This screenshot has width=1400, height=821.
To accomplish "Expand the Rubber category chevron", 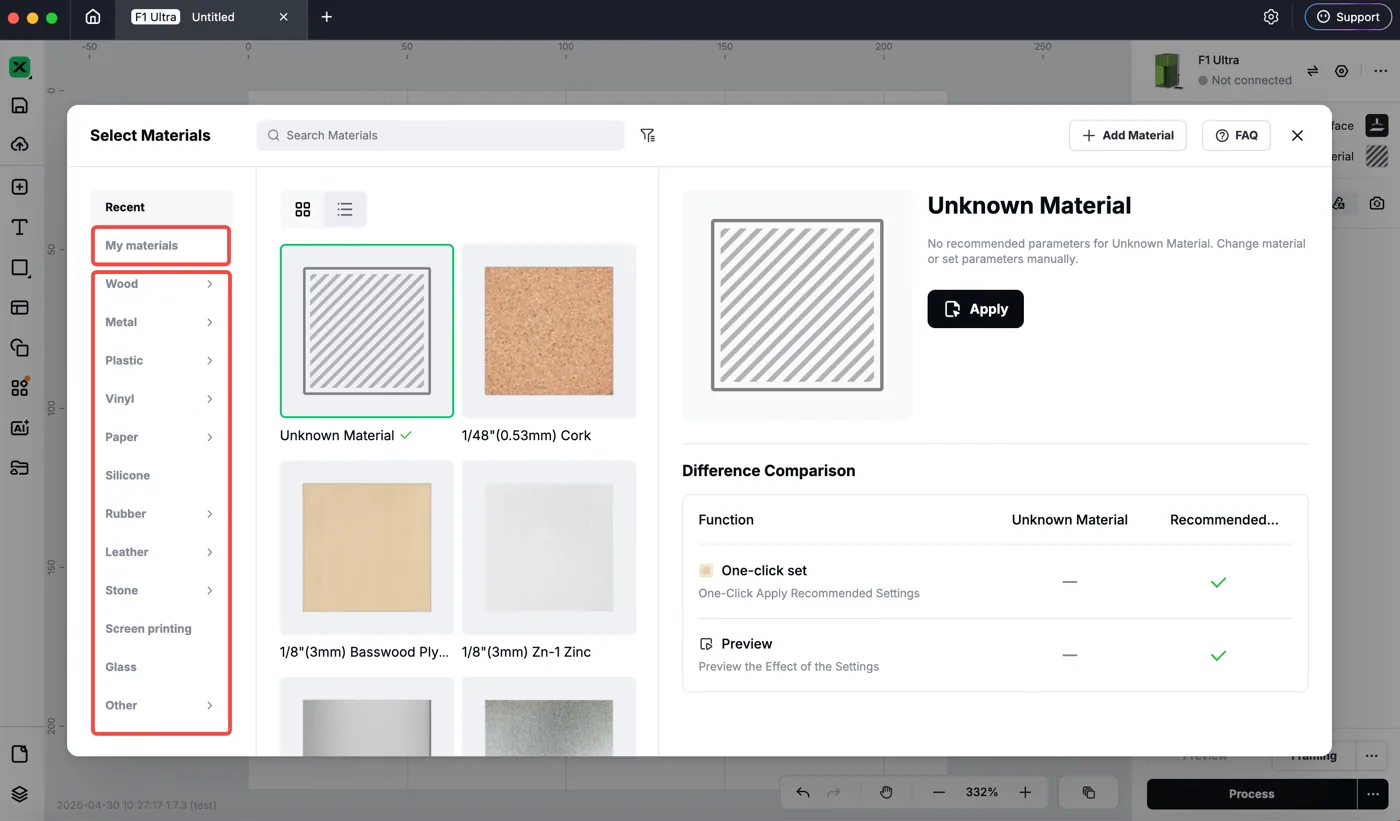I will [210, 514].
